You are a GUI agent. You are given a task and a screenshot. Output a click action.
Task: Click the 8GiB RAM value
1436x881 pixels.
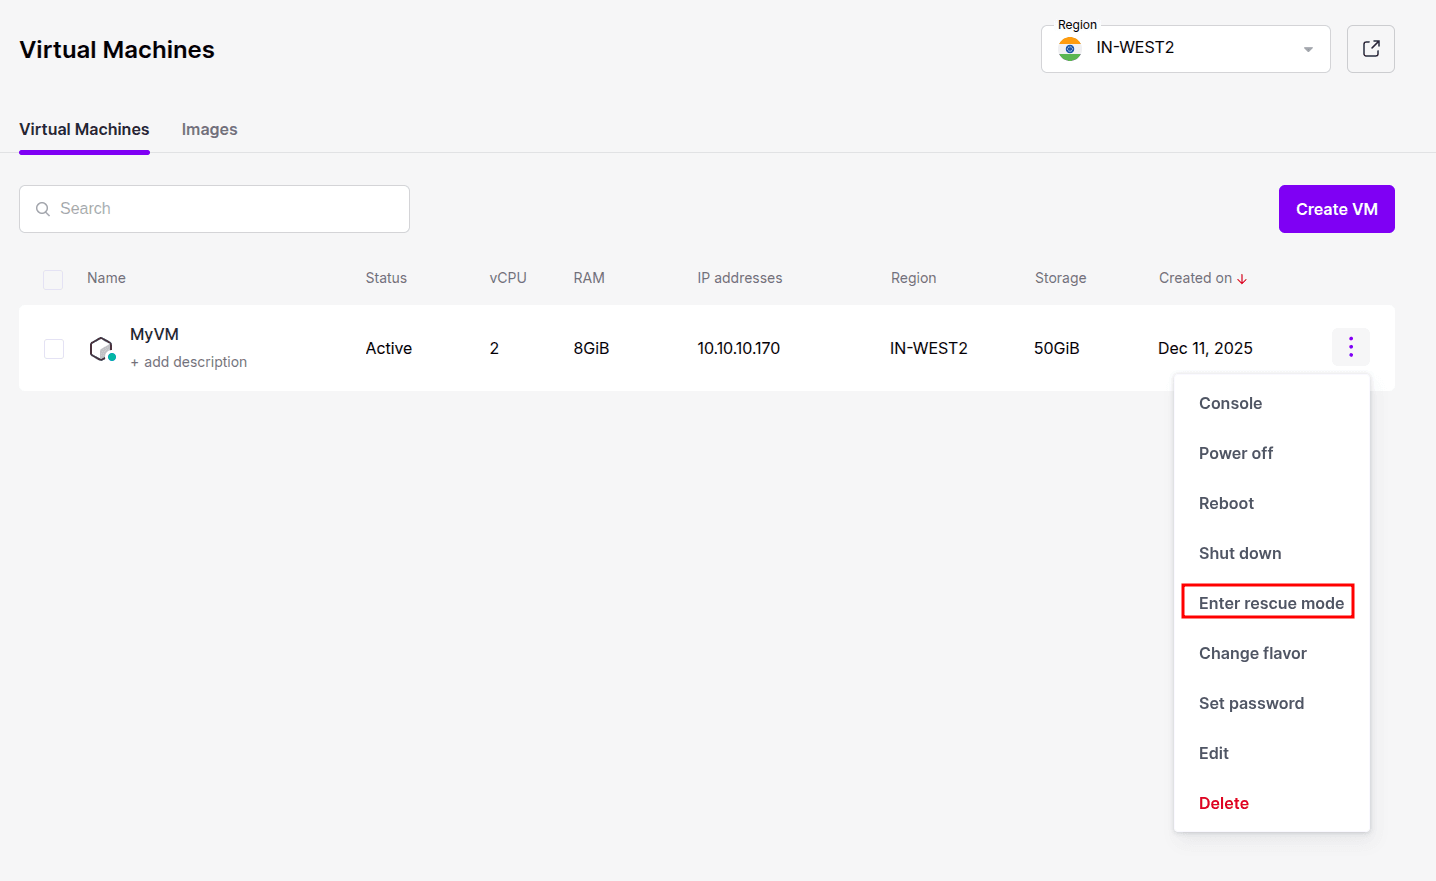591,348
